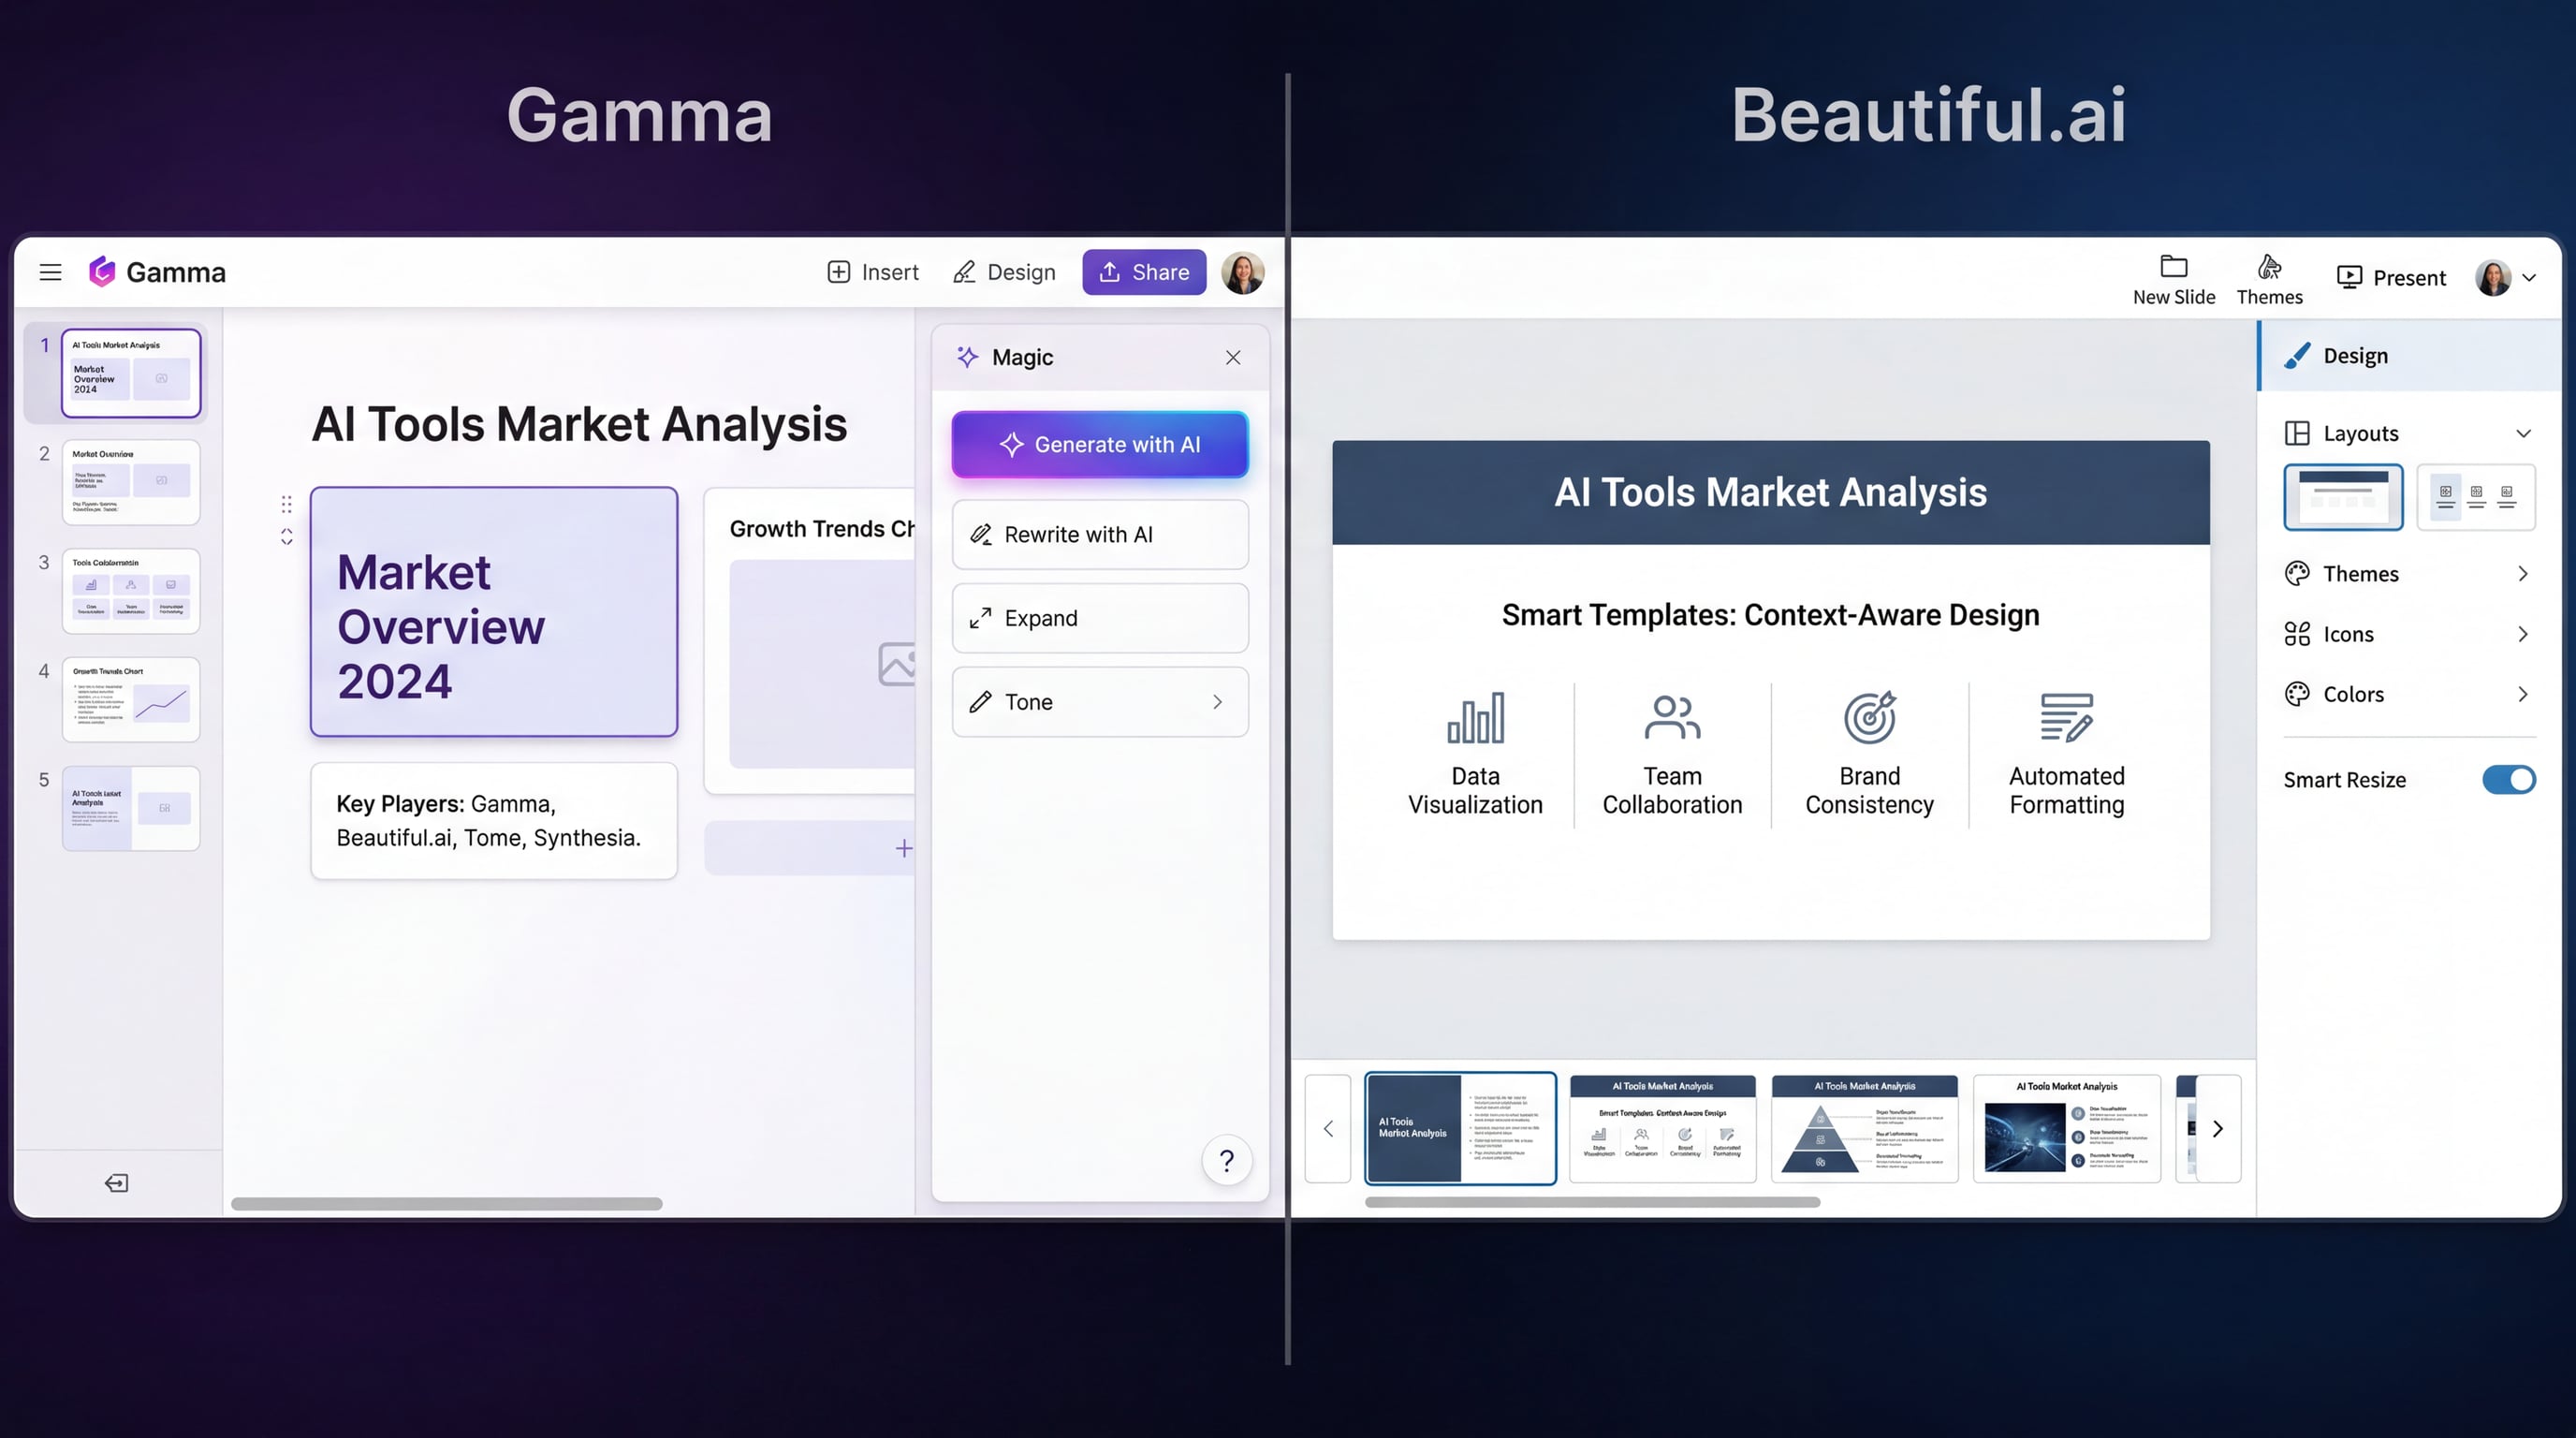The image size is (2576, 1438).
Task: Click the Team Collaboration people icon
Action: pos(1672,718)
